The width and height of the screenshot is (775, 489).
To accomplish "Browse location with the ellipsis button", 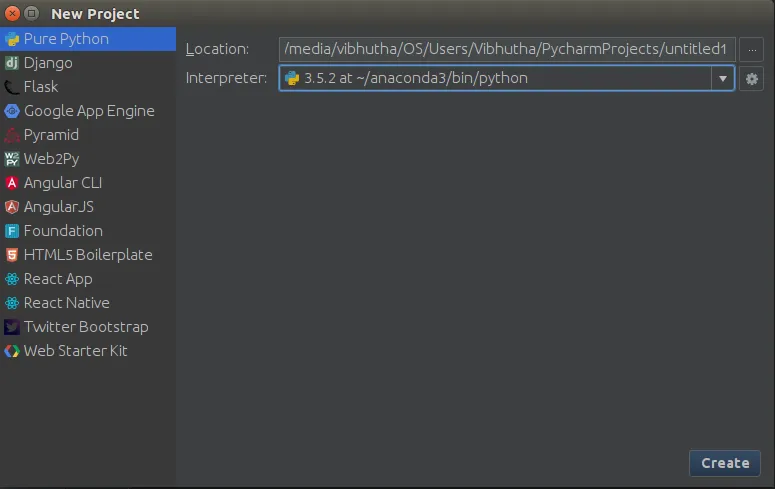I will pyautogui.click(x=752, y=50).
